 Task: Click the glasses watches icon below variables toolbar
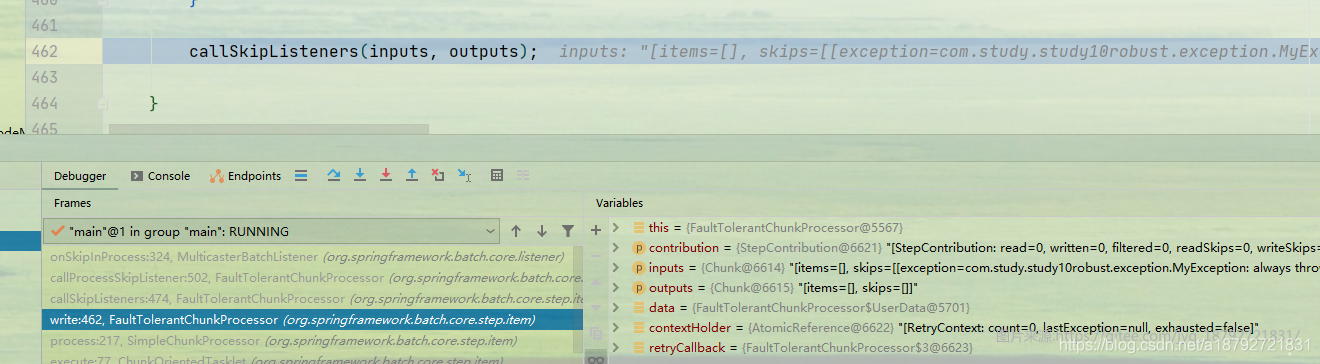coord(596,358)
